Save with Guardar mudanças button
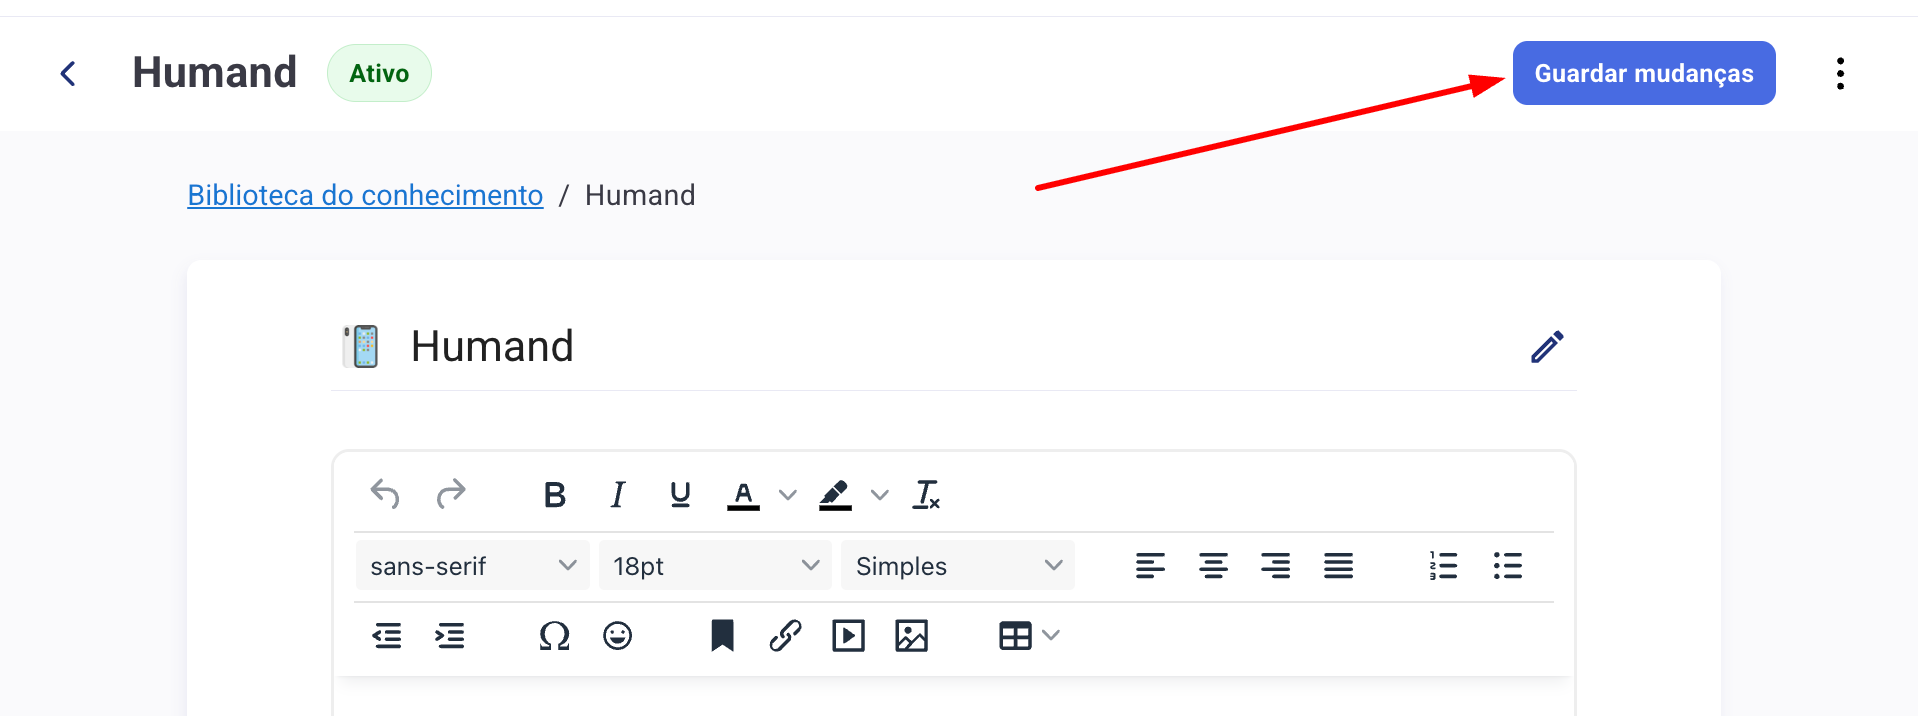 click(x=1644, y=73)
